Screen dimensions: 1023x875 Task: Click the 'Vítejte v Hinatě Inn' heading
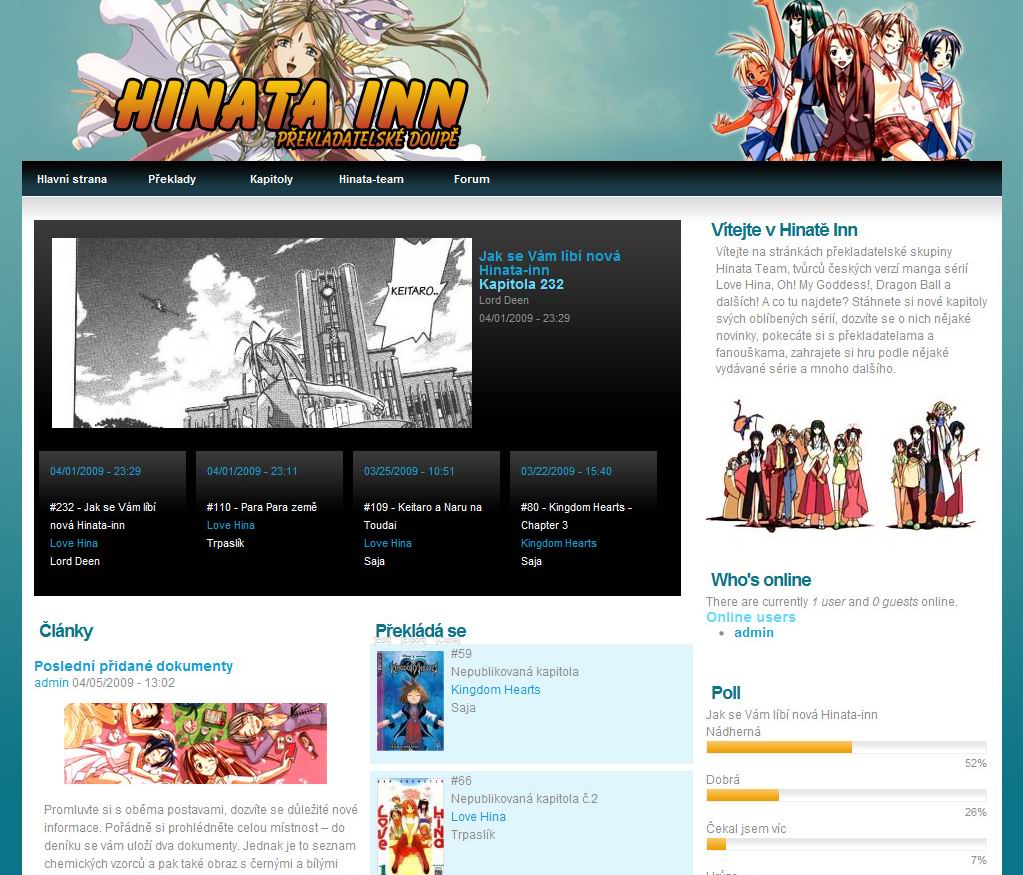click(784, 230)
